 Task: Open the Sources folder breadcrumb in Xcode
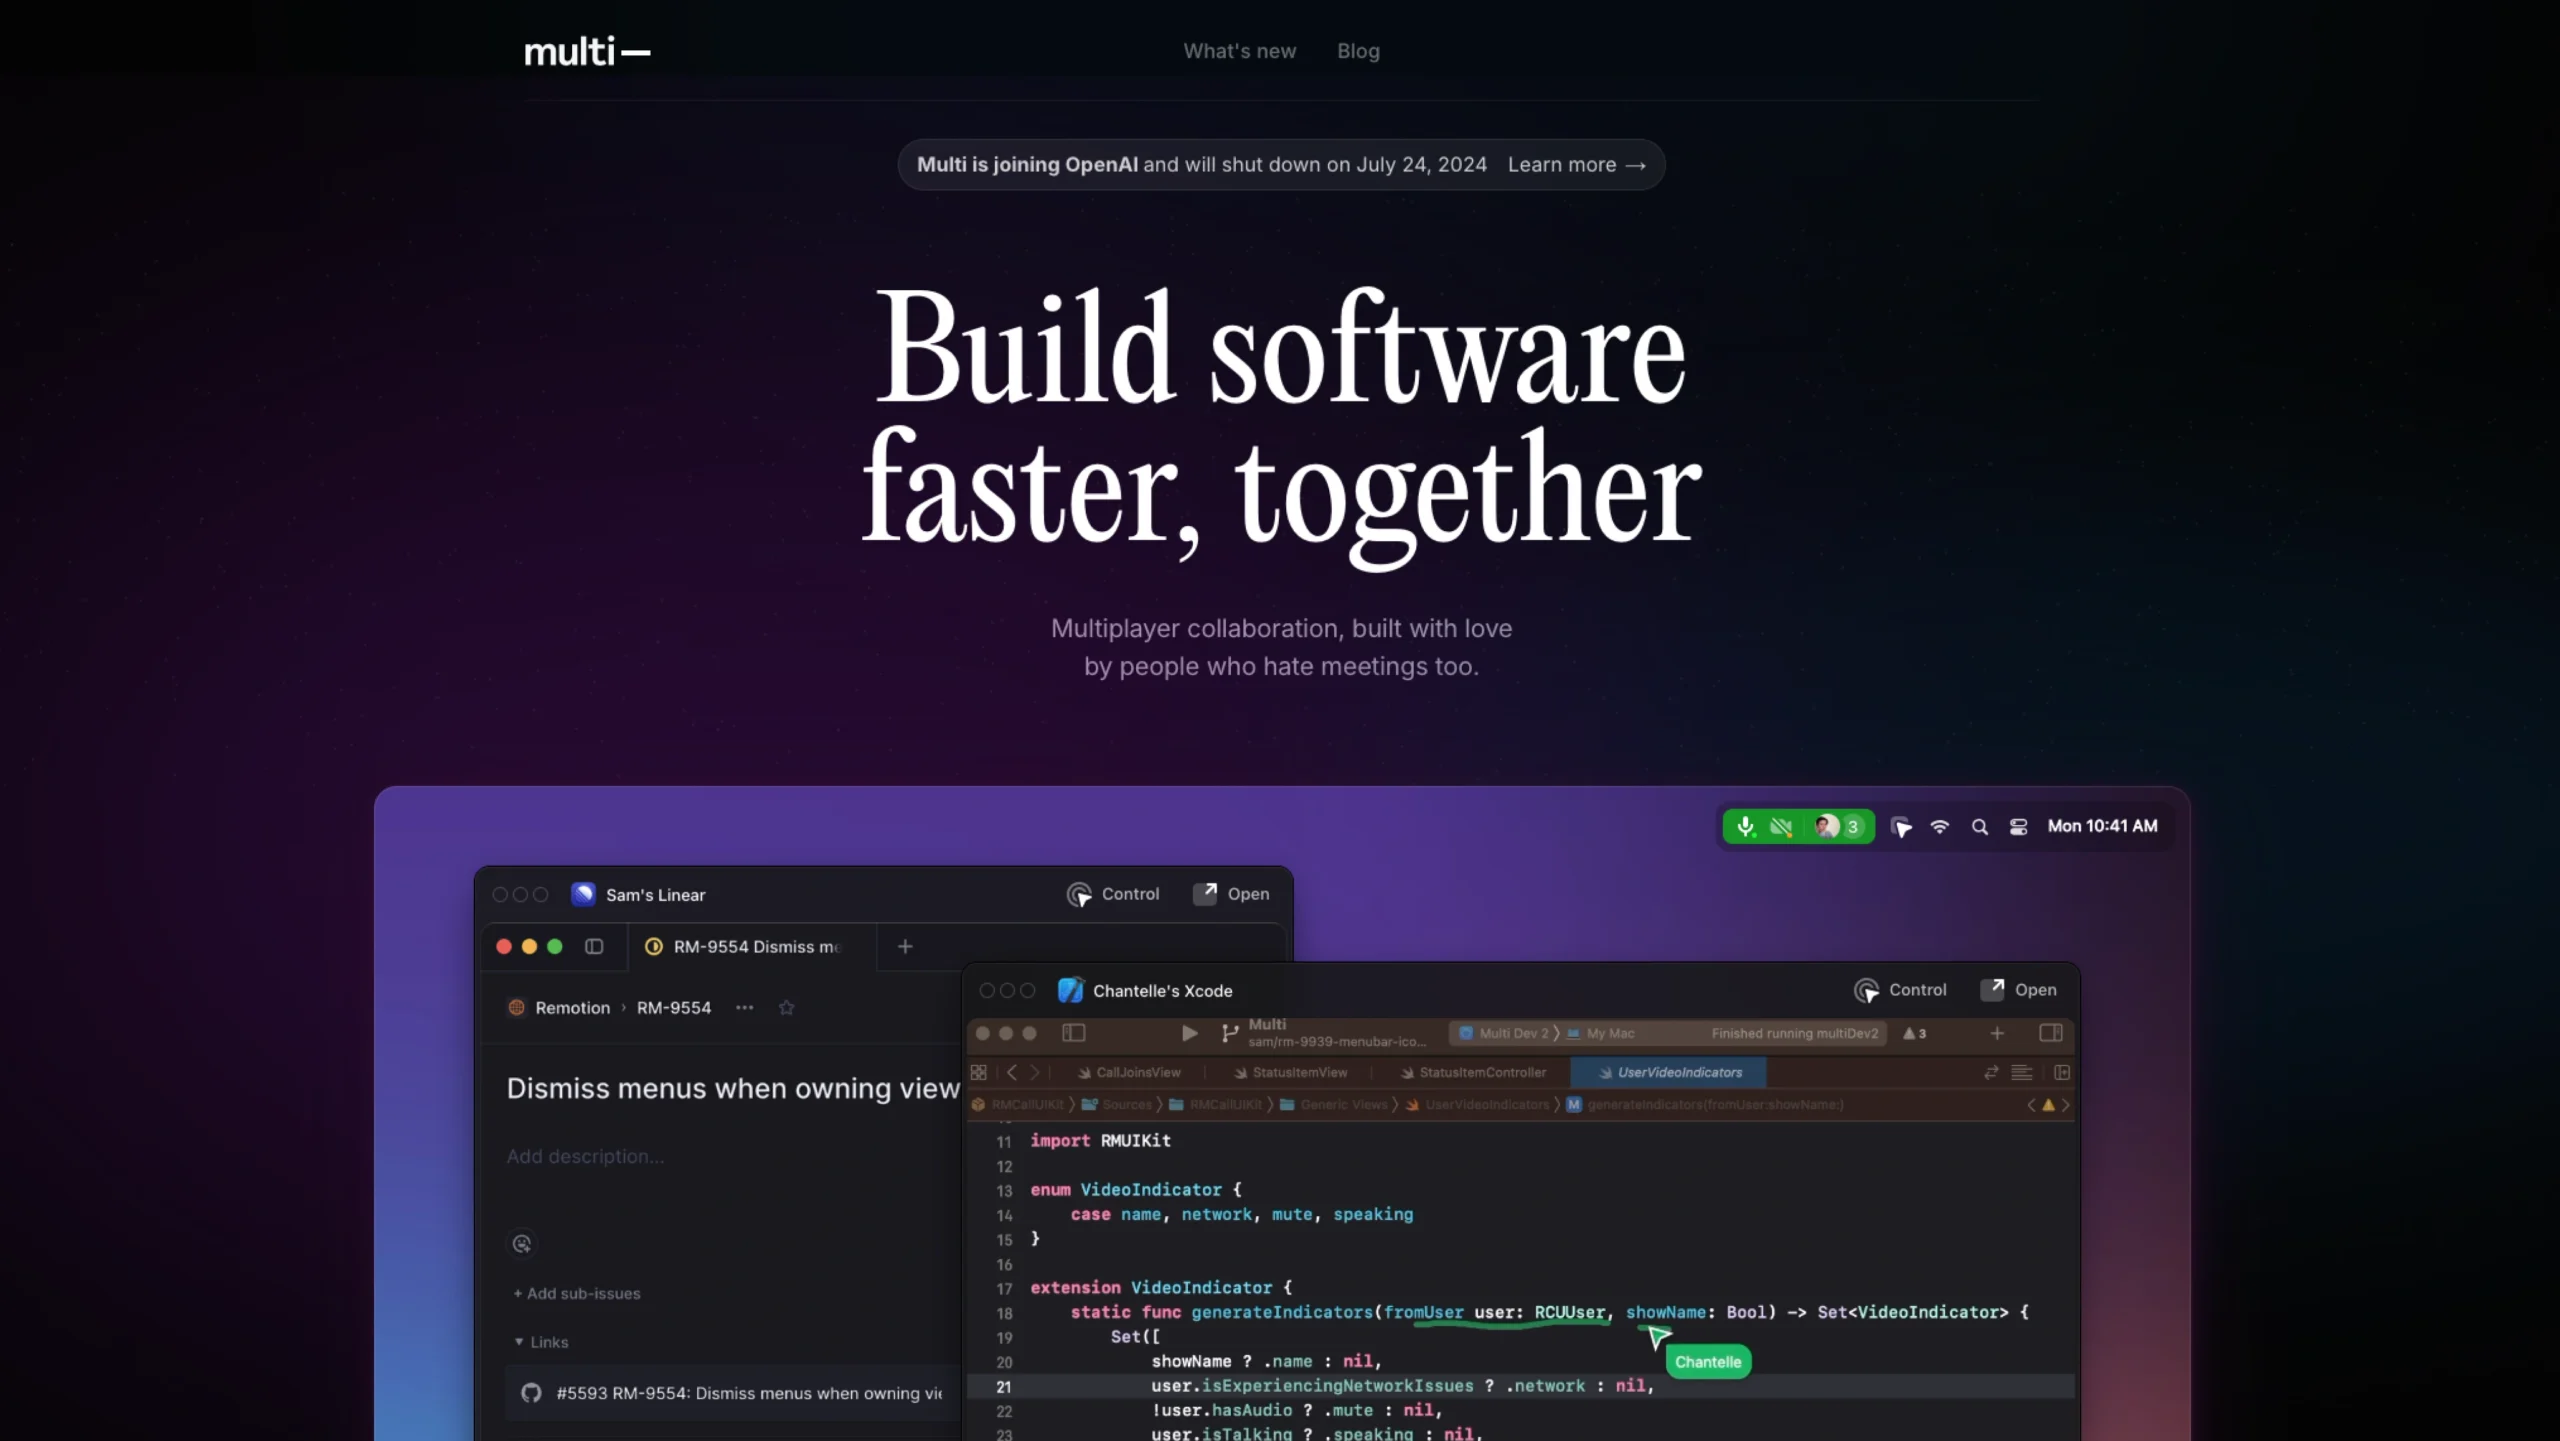1117,1105
